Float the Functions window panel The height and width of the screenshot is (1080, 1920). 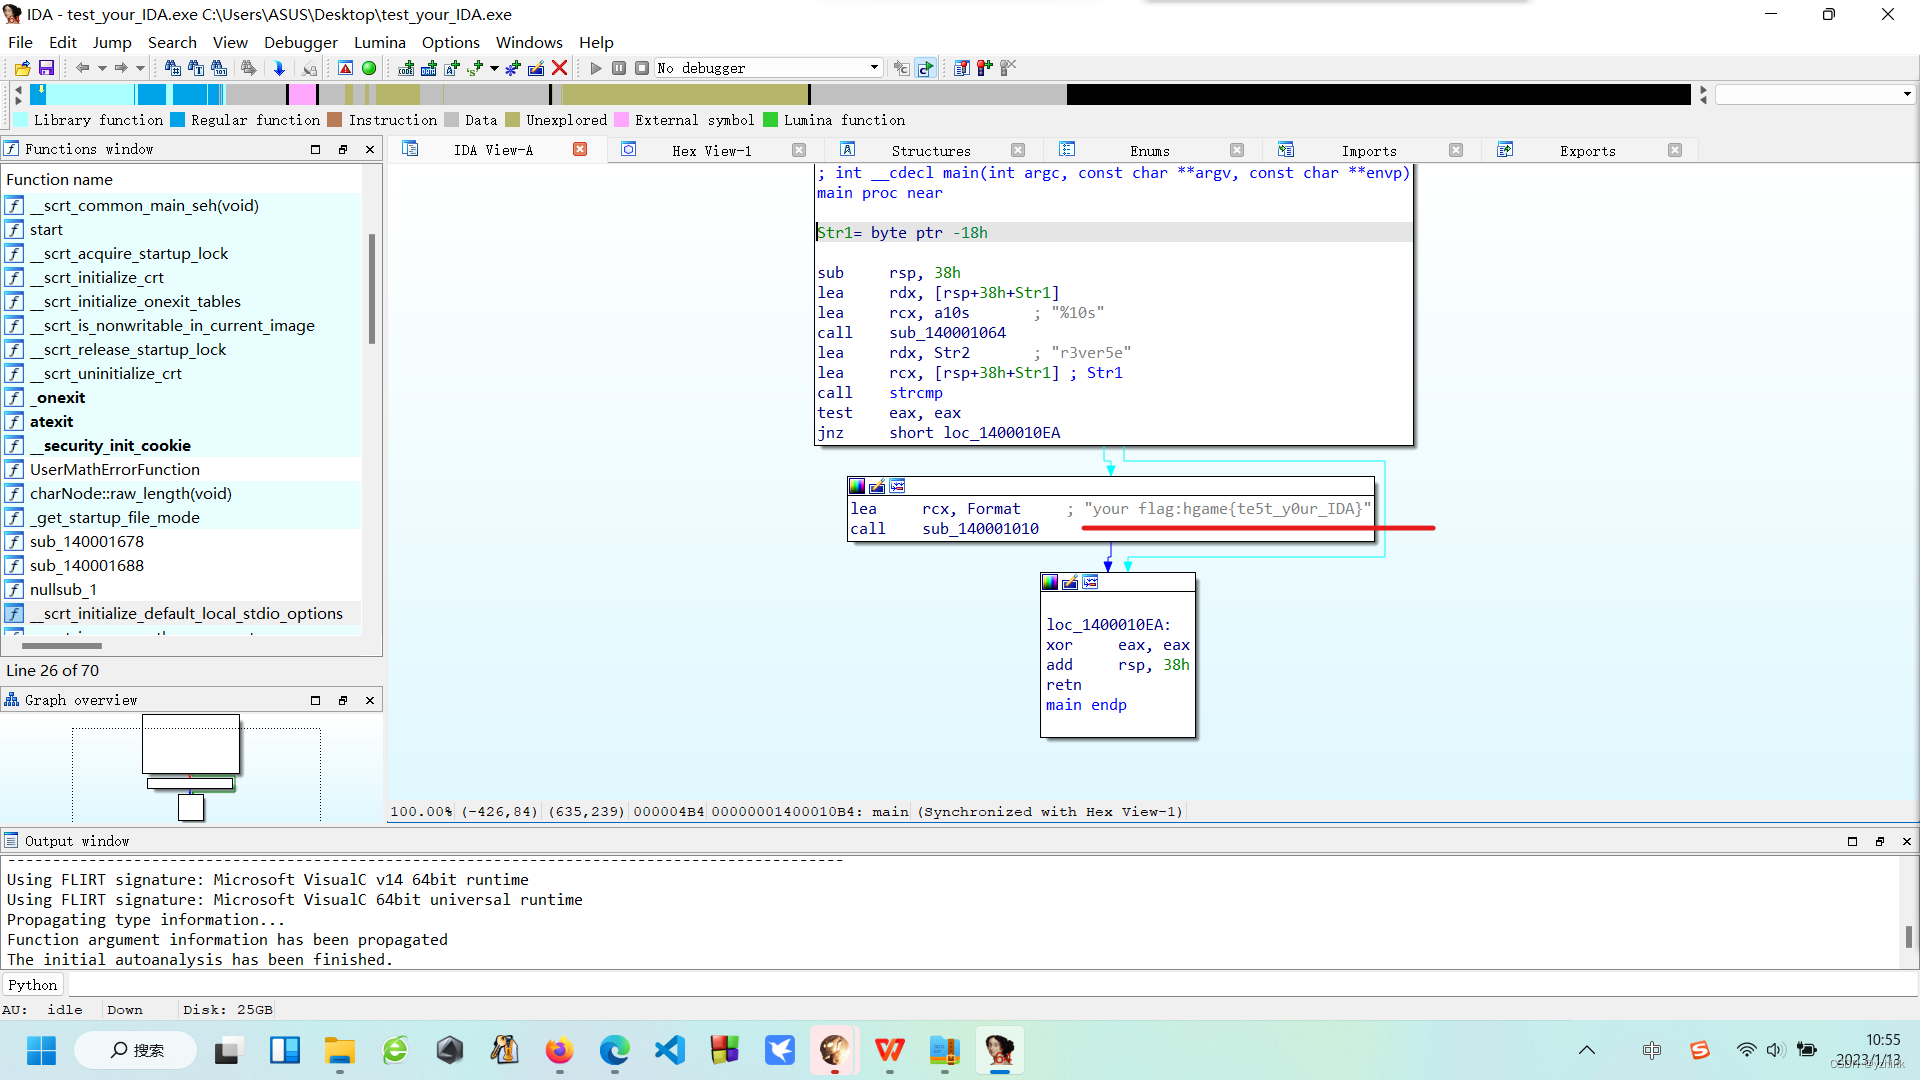(x=343, y=149)
